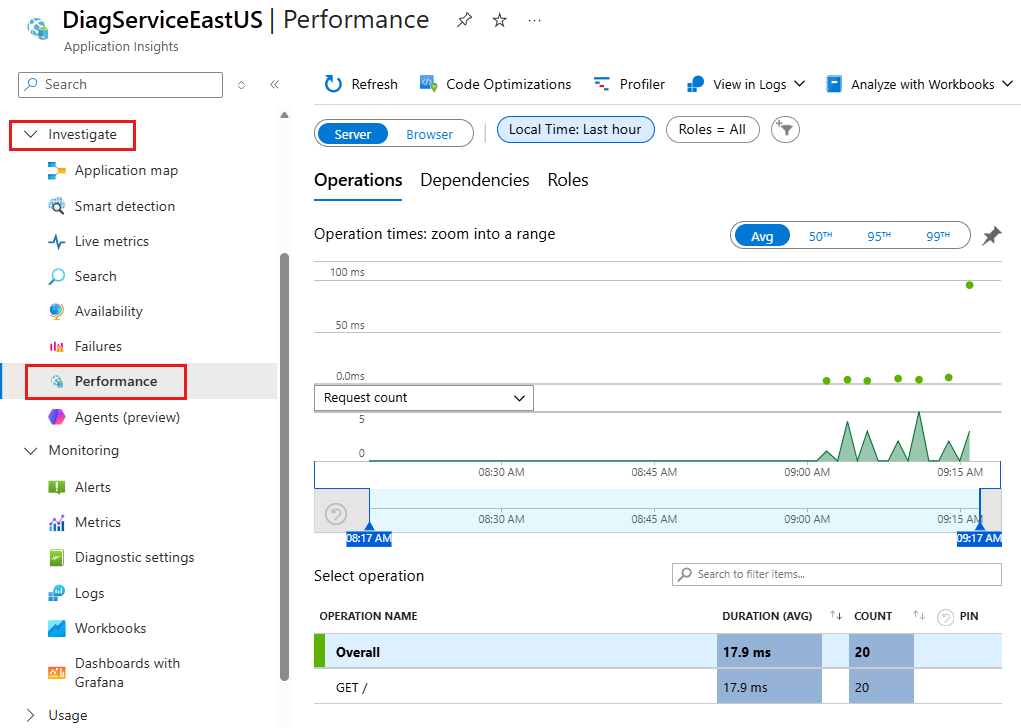The width and height of the screenshot is (1021, 728).
Task: Click the Local Time: Last hour filter
Action: [x=576, y=130]
